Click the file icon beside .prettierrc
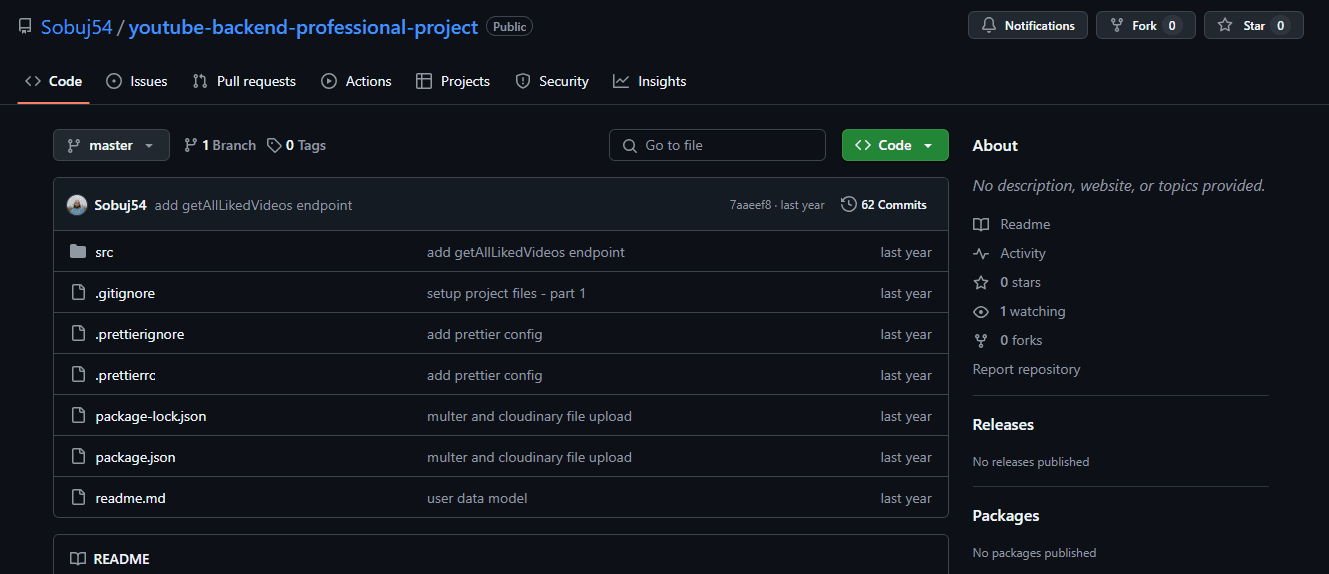Screen dimensions: 1329x574 78,375
